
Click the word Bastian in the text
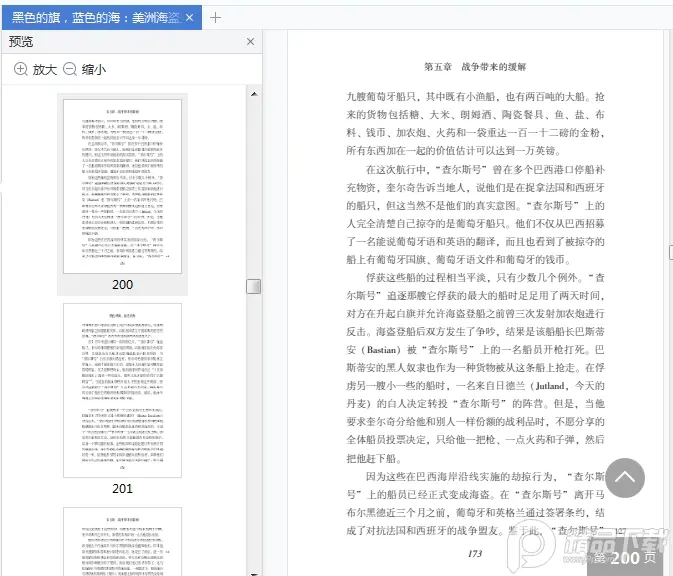click(381, 350)
